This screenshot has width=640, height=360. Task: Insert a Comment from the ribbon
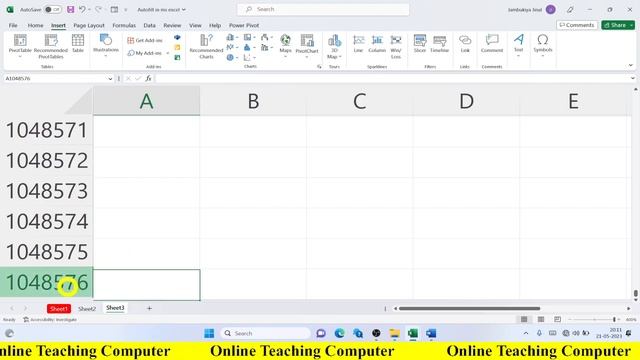coord(492,44)
